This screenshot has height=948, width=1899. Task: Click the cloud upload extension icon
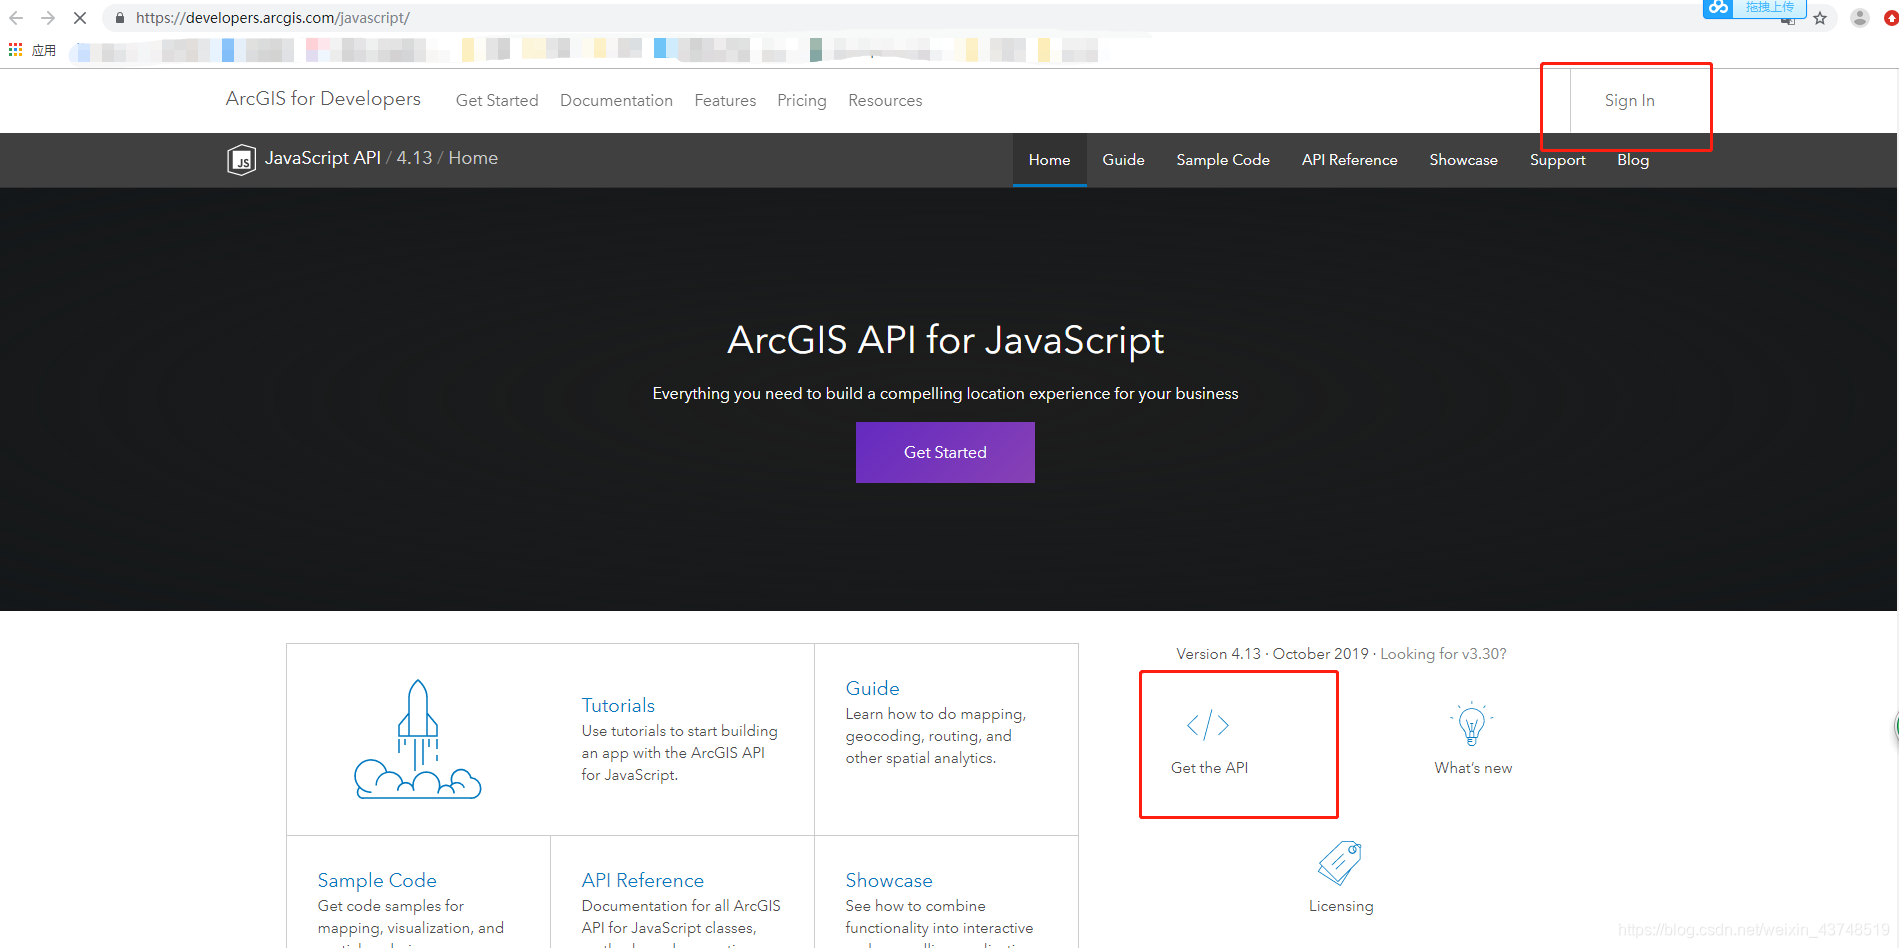coord(1718,8)
